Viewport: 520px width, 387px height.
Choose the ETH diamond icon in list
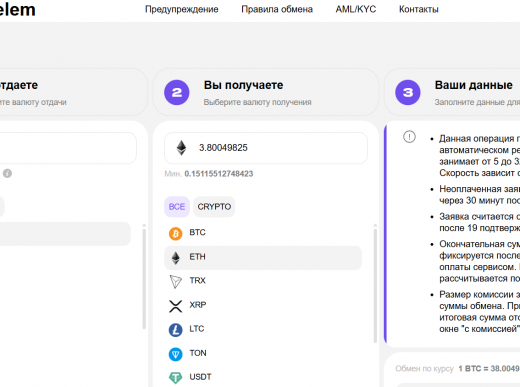coord(176,258)
